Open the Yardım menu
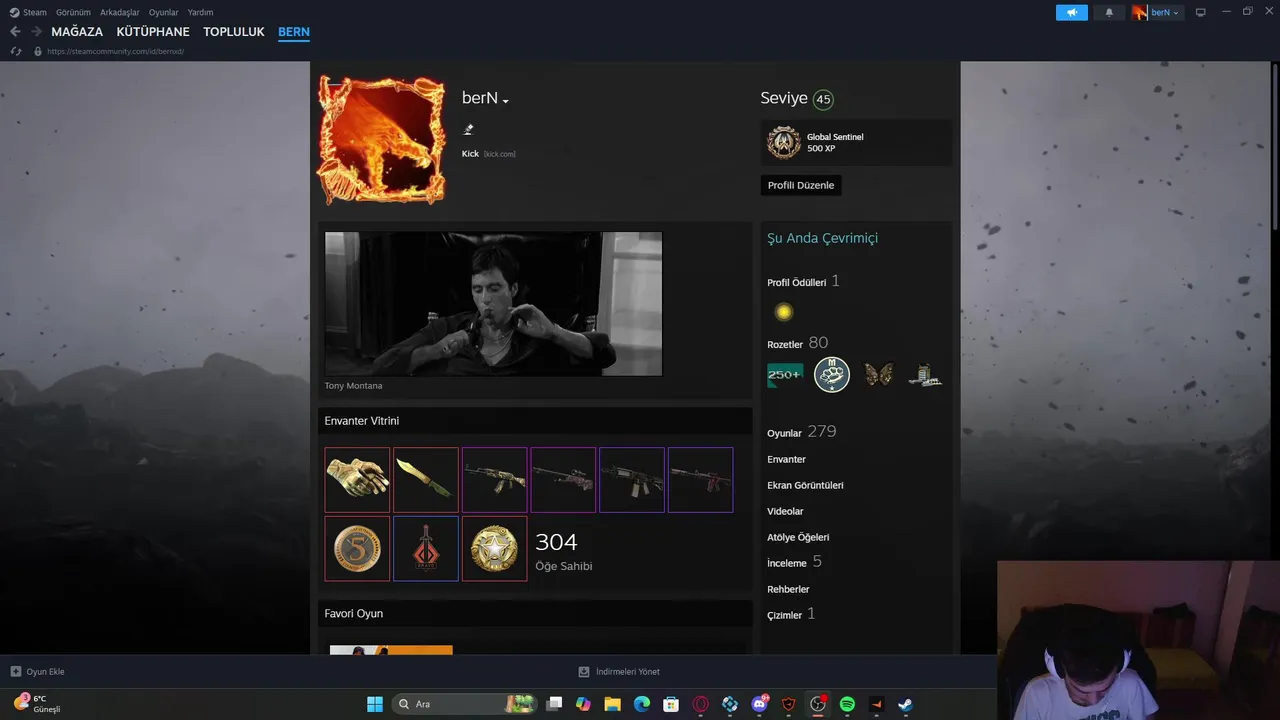Image resolution: width=1280 pixels, height=720 pixels. [200, 12]
